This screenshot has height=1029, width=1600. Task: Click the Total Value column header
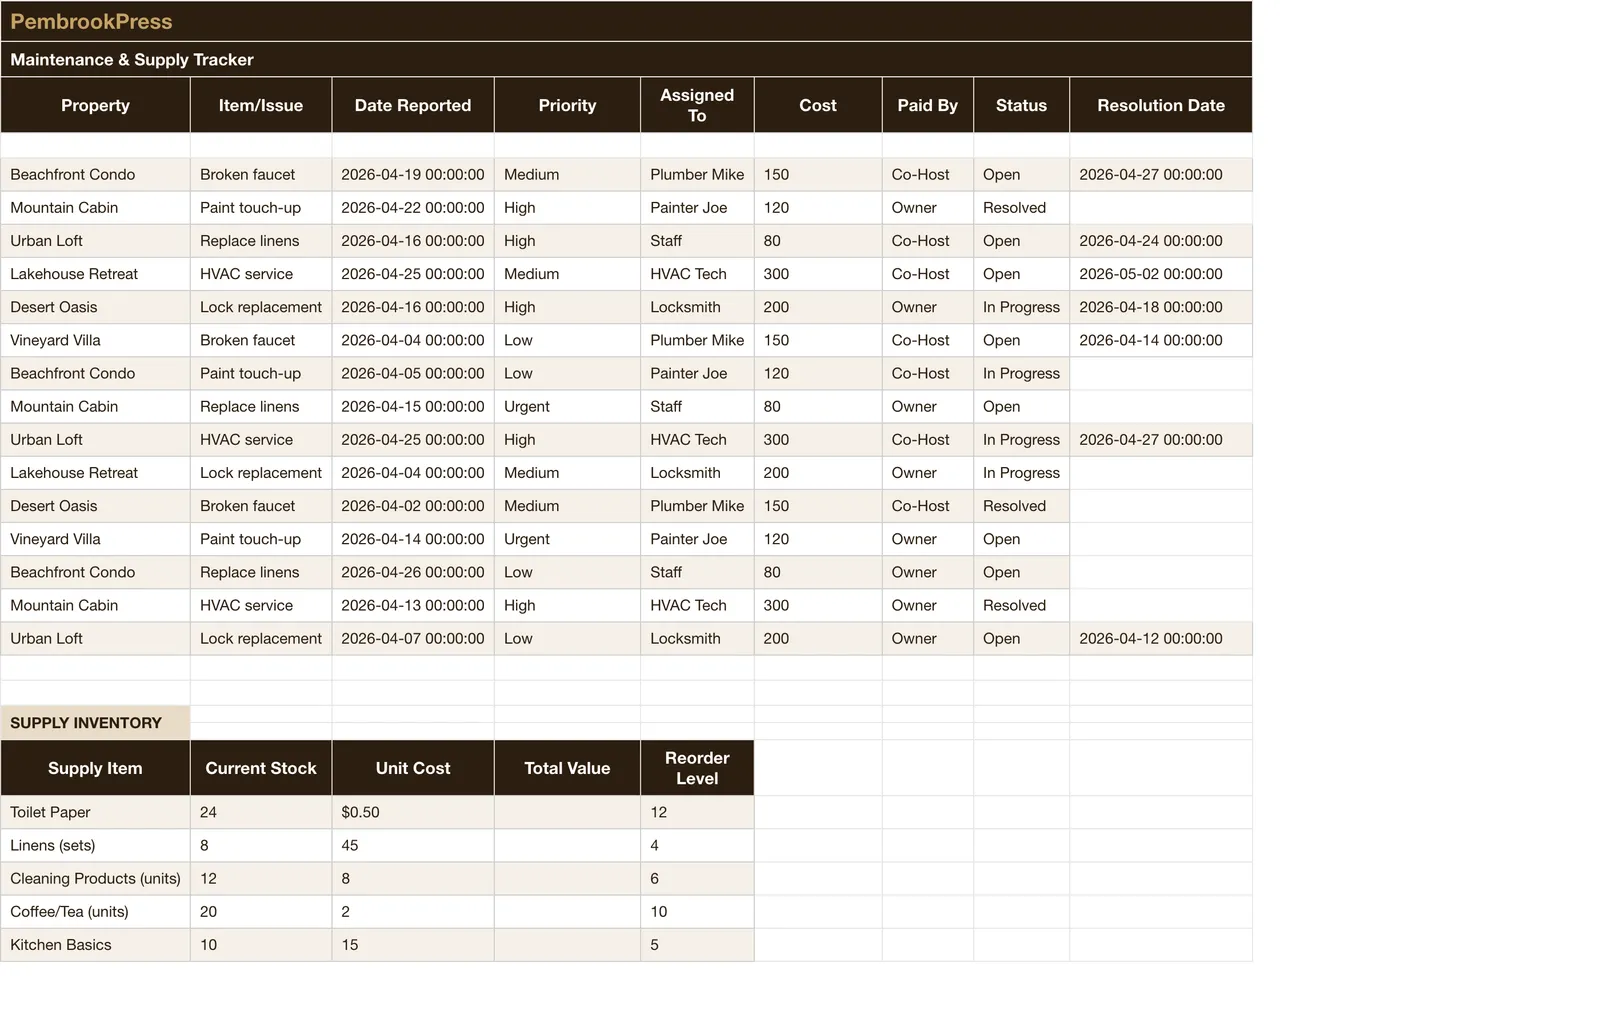click(567, 768)
